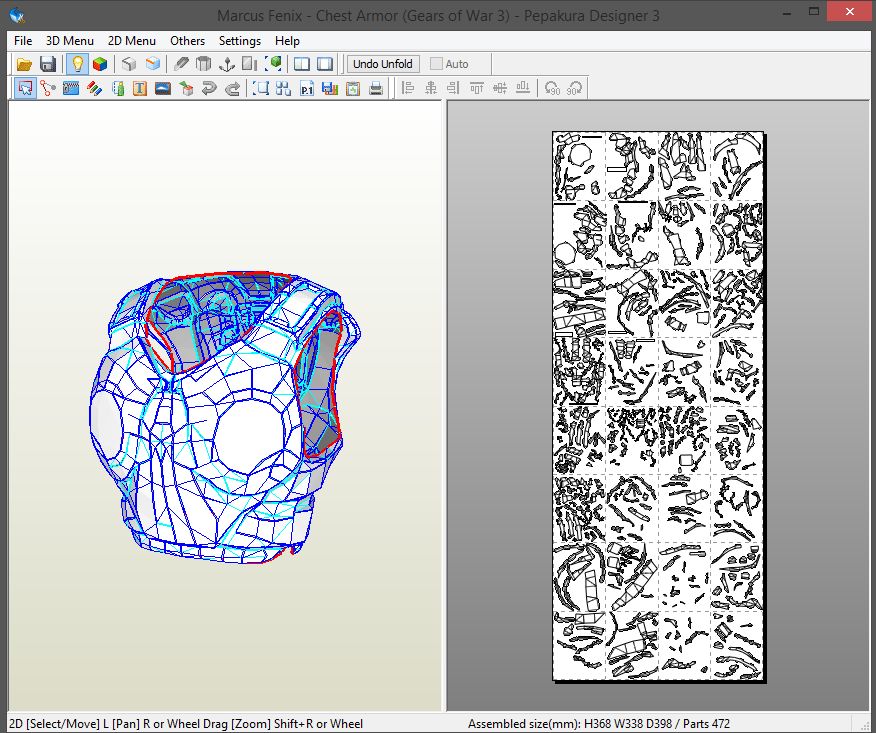
Task: Click the Align Vertical Center icon
Action: click(500, 88)
